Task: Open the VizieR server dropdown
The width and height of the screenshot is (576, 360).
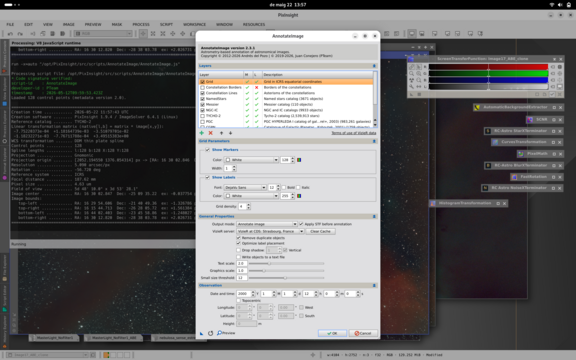Action: (x=270, y=231)
